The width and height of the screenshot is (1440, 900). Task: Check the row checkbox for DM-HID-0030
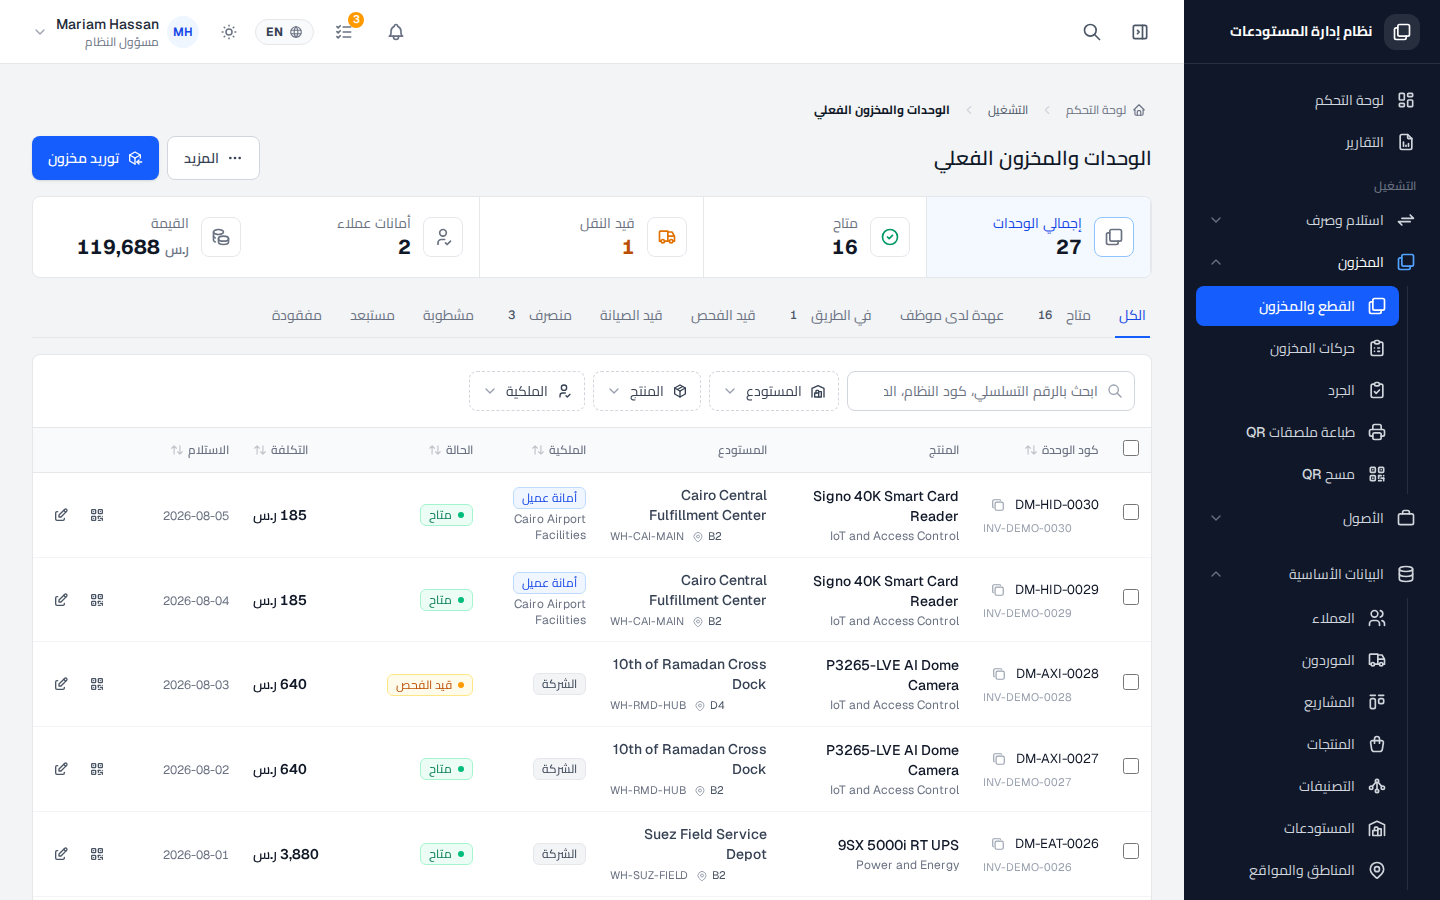(1131, 512)
